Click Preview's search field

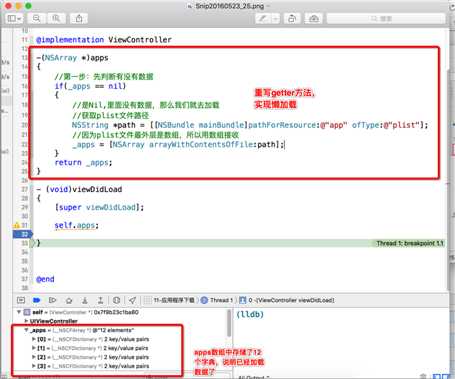click(x=386, y=18)
